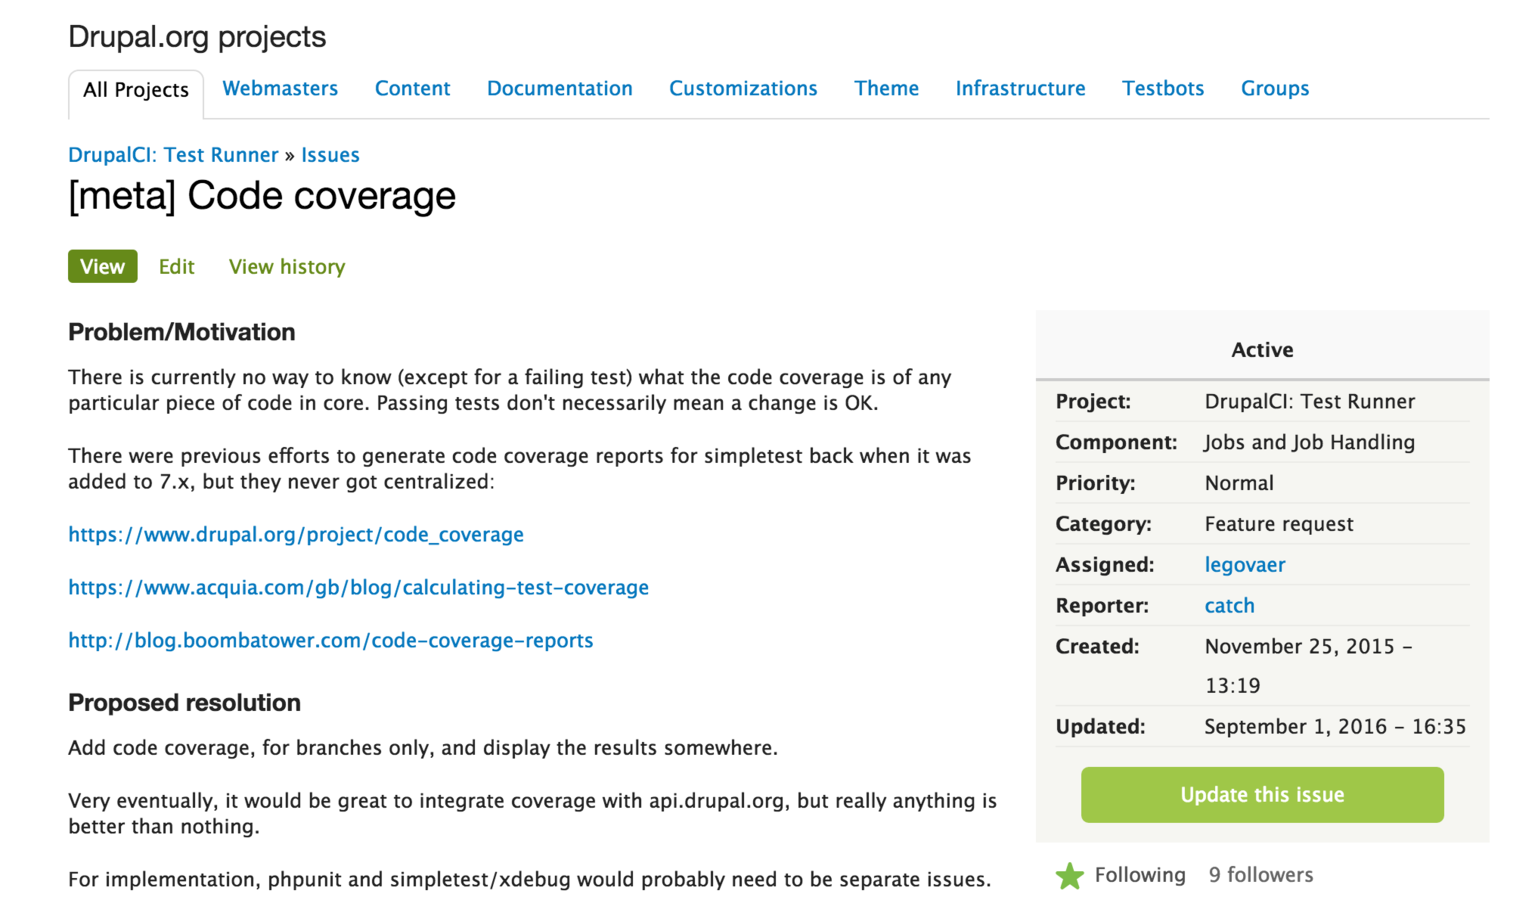Click the [meta] Code coverage title
The image size is (1538, 900).
click(x=262, y=195)
